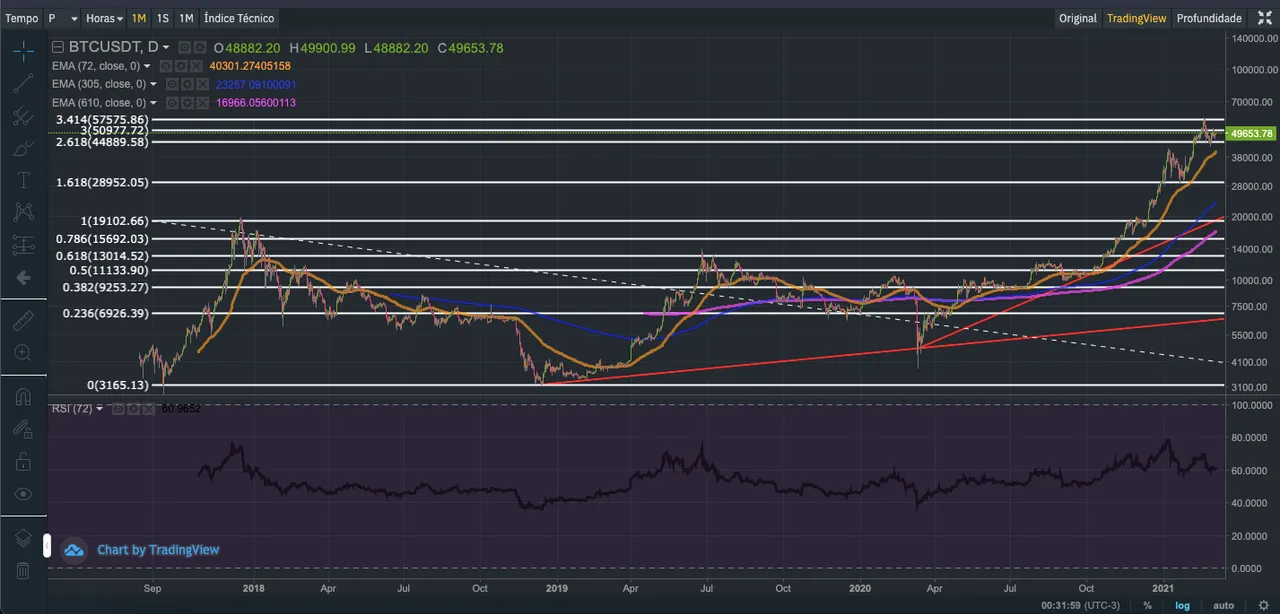Remove the EMA 305 indicator
Image resolution: width=1280 pixels, height=614 pixels.
pos(202,84)
